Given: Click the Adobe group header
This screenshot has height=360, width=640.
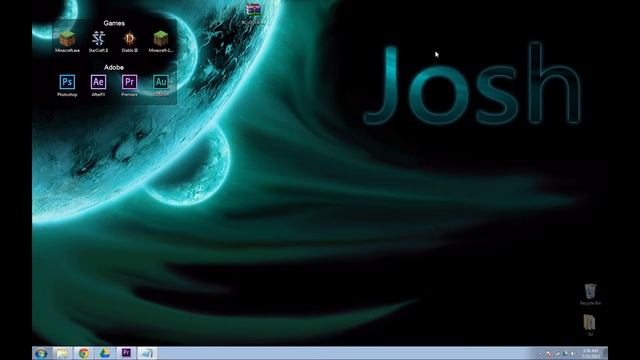Looking at the screenshot, I should tap(114, 67).
